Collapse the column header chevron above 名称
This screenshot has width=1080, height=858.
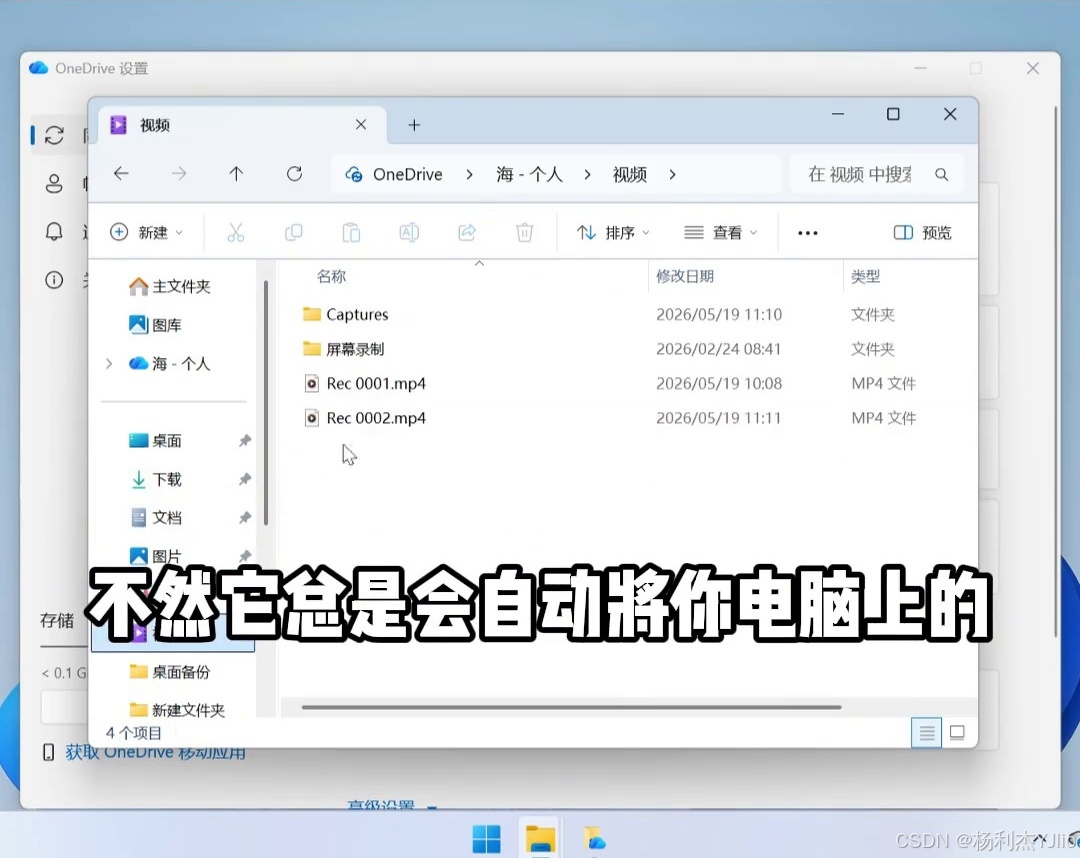(479, 264)
